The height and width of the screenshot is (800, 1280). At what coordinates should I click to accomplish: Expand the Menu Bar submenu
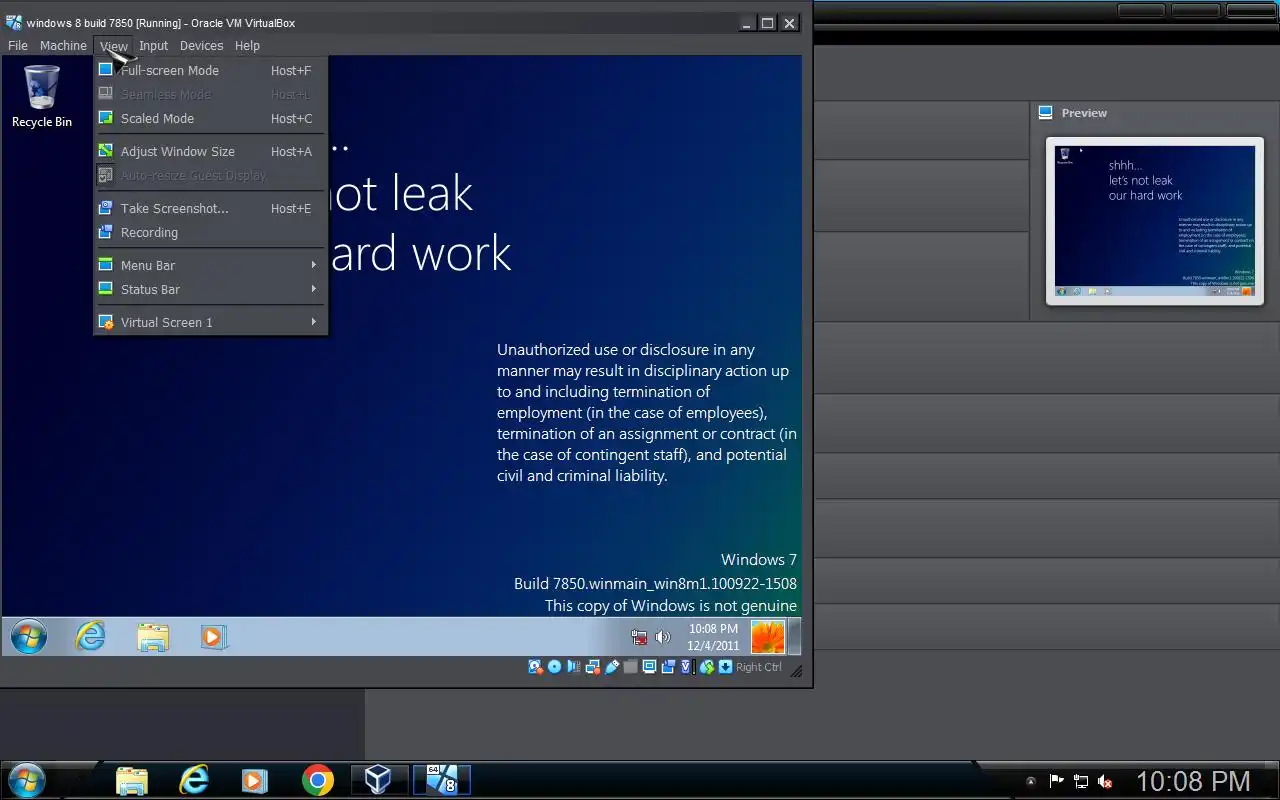(210, 265)
